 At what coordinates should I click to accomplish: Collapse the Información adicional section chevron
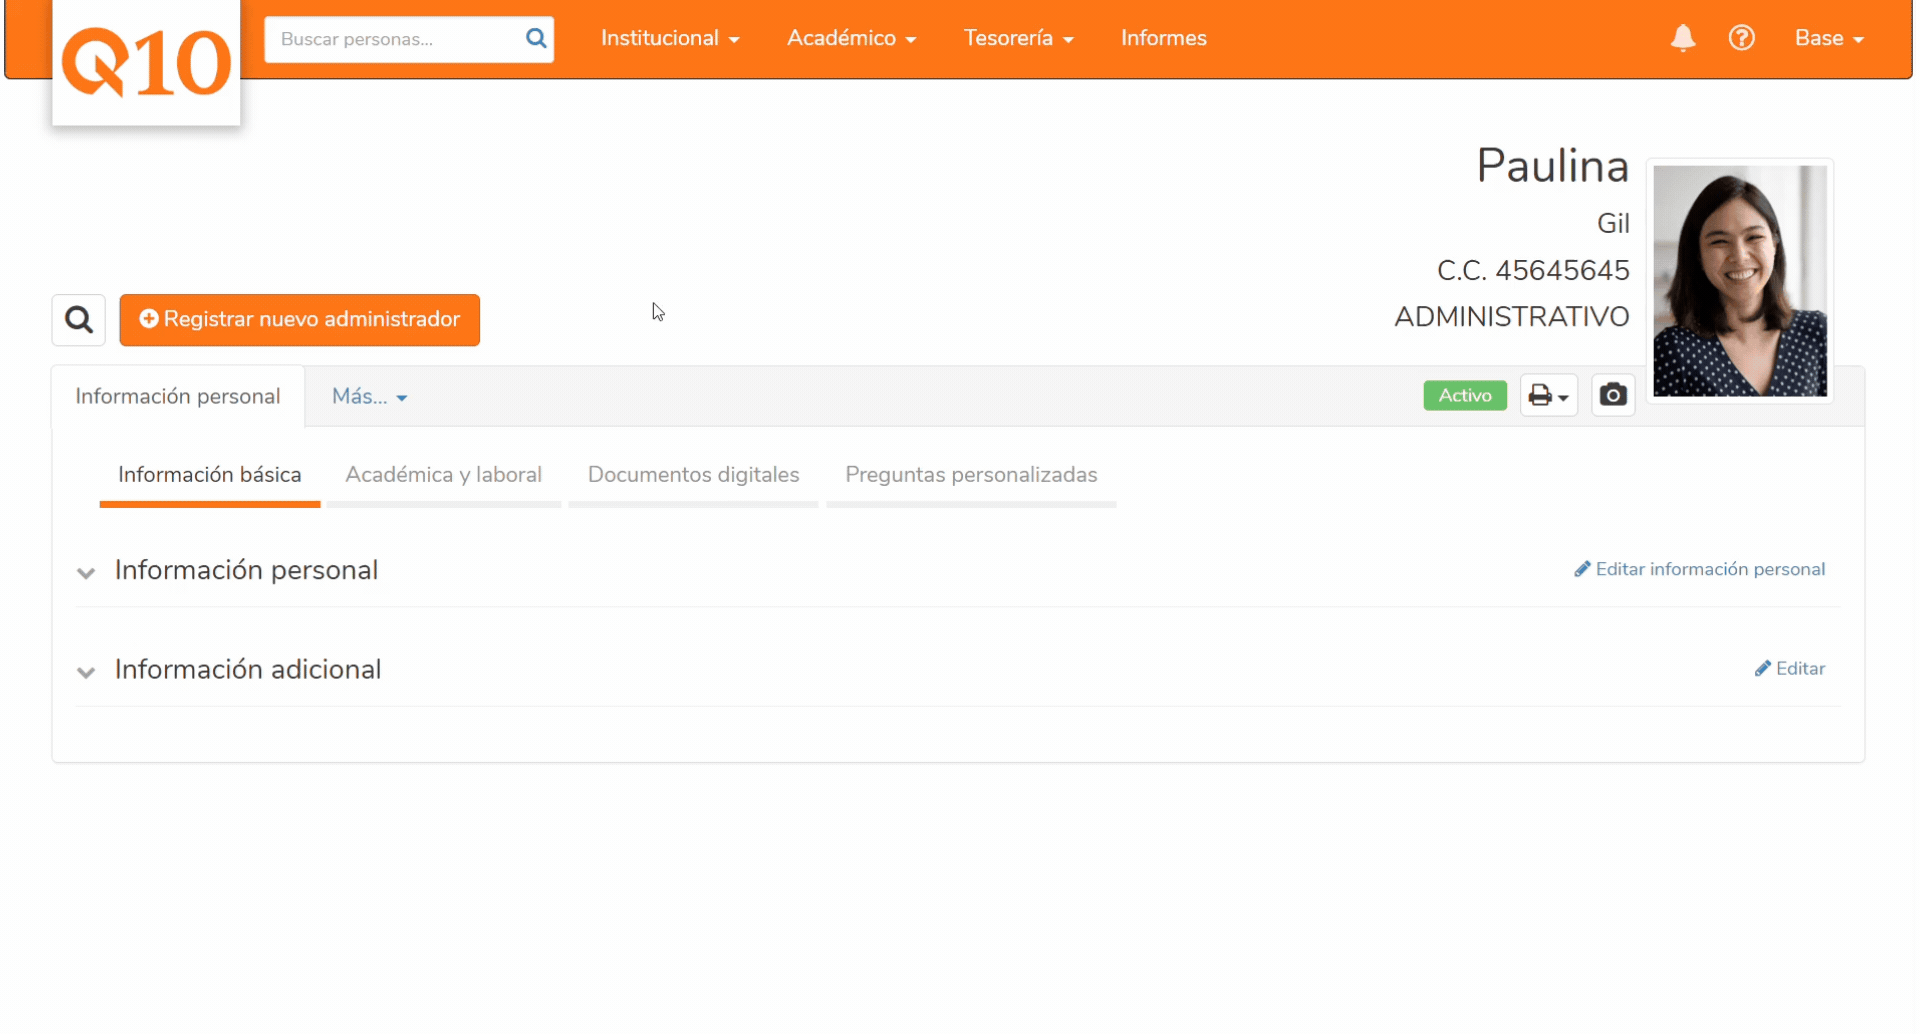(x=86, y=672)
